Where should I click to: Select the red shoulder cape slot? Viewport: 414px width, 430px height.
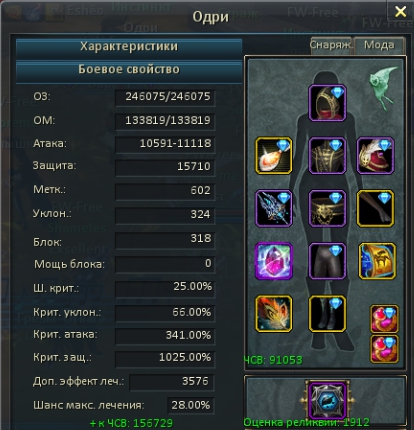(x=375, y=155)
